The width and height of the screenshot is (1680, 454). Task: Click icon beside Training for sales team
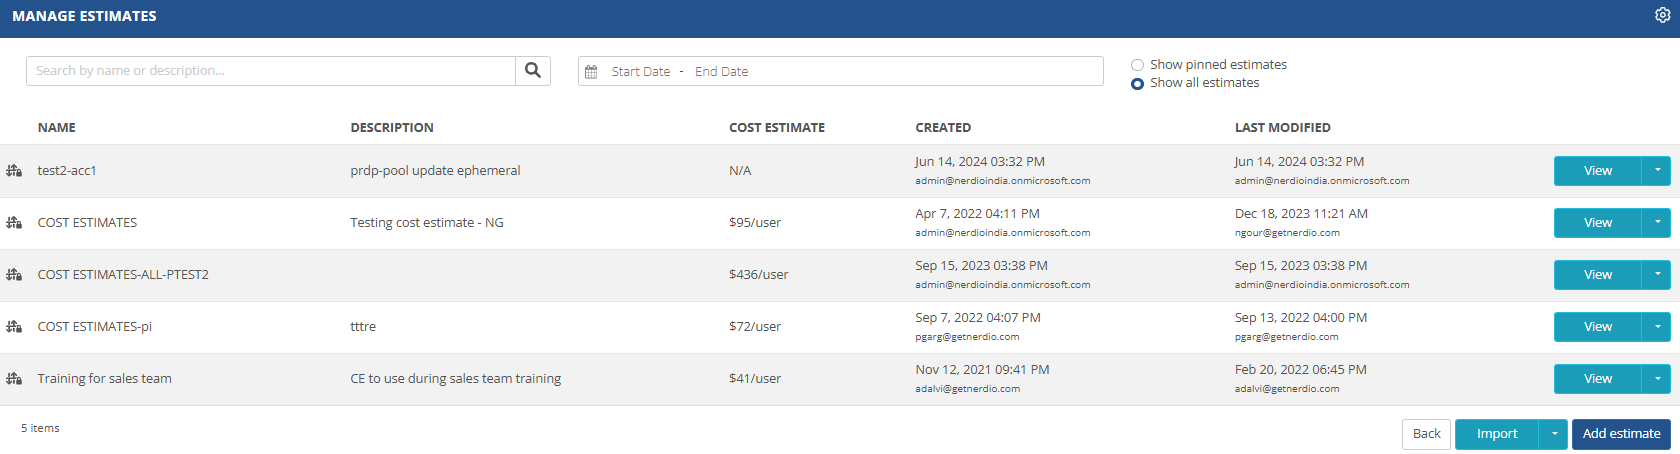coord(14,379)
